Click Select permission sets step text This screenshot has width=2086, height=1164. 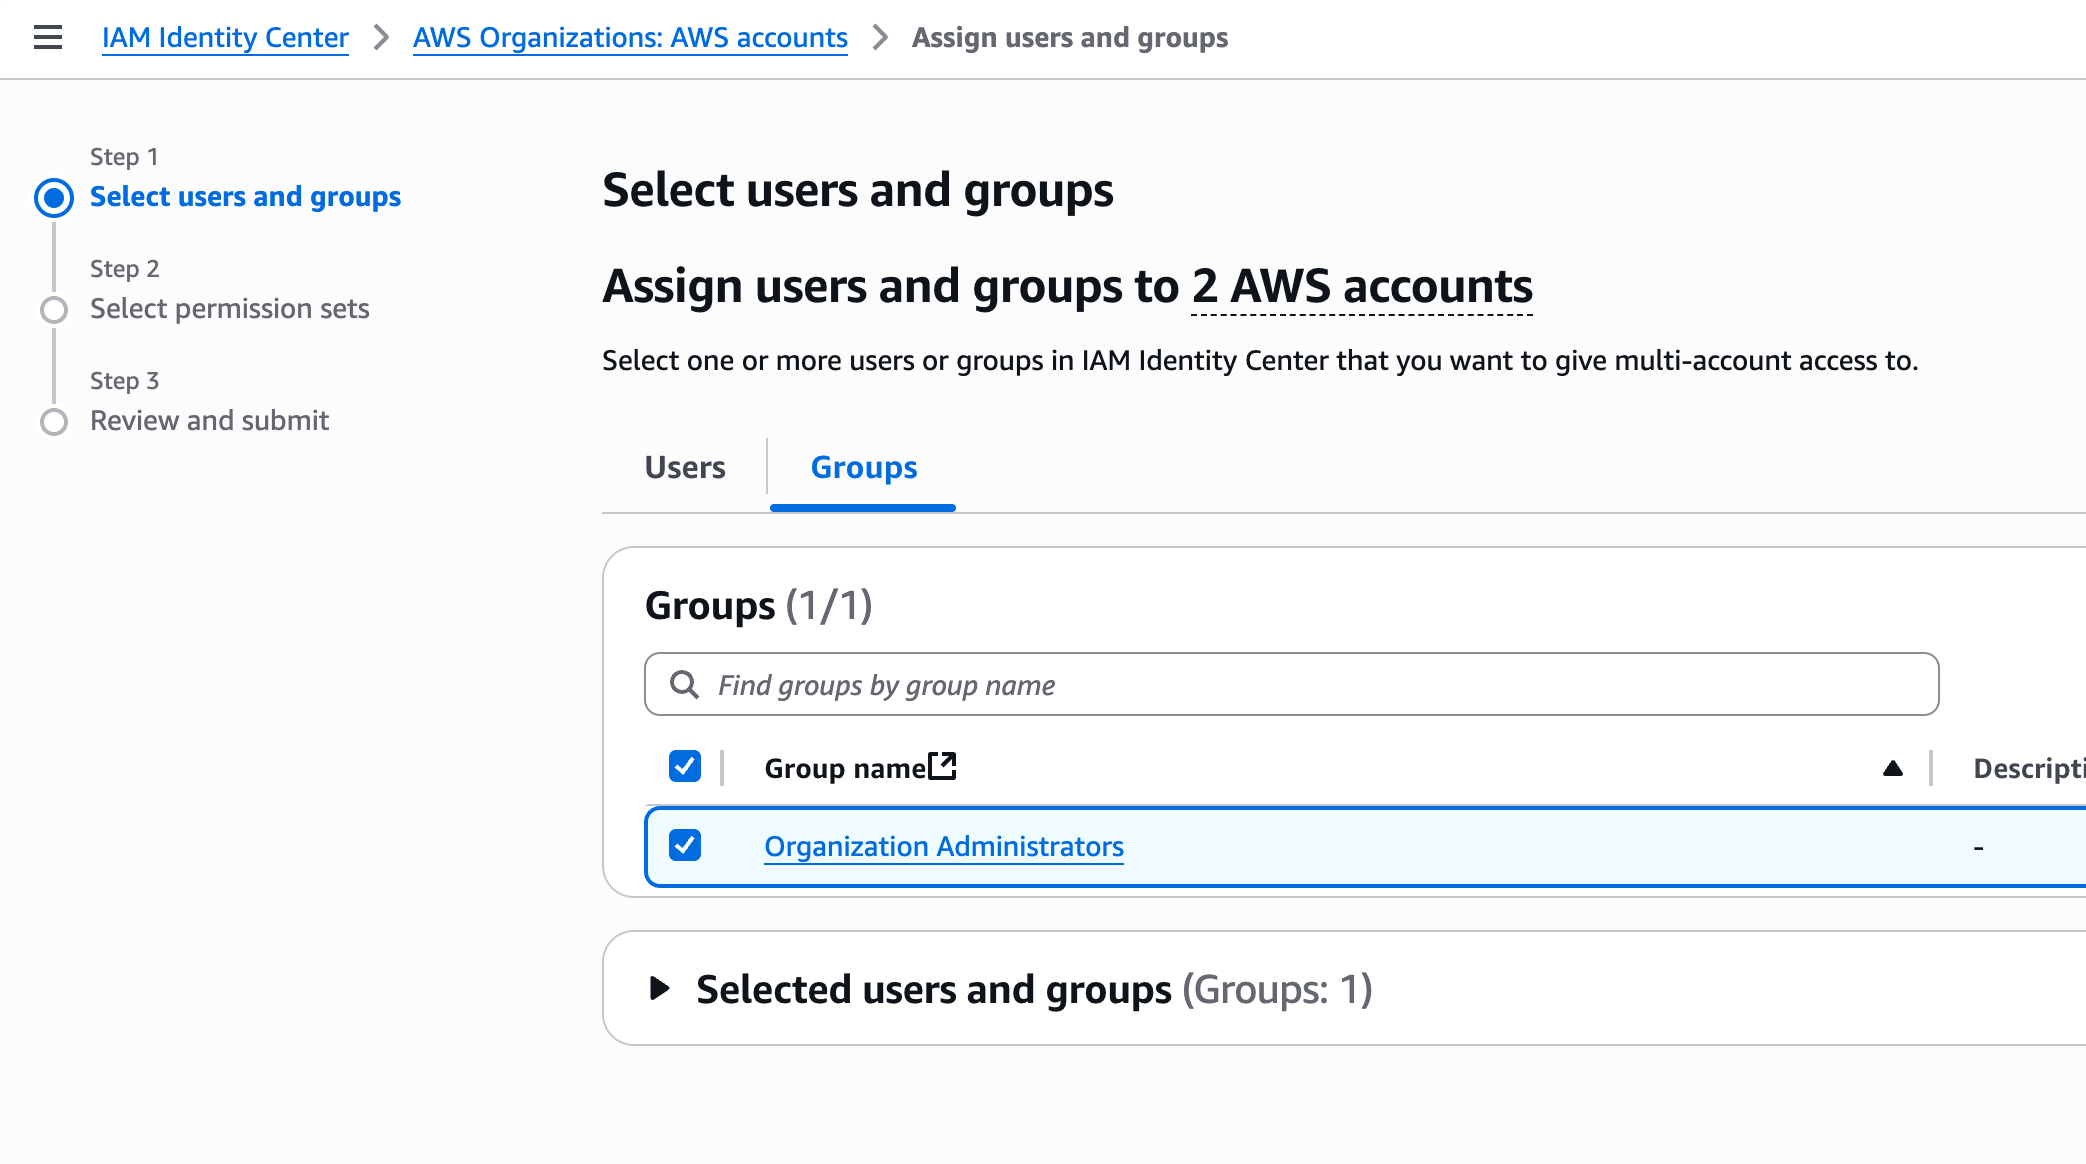(230, 309)
